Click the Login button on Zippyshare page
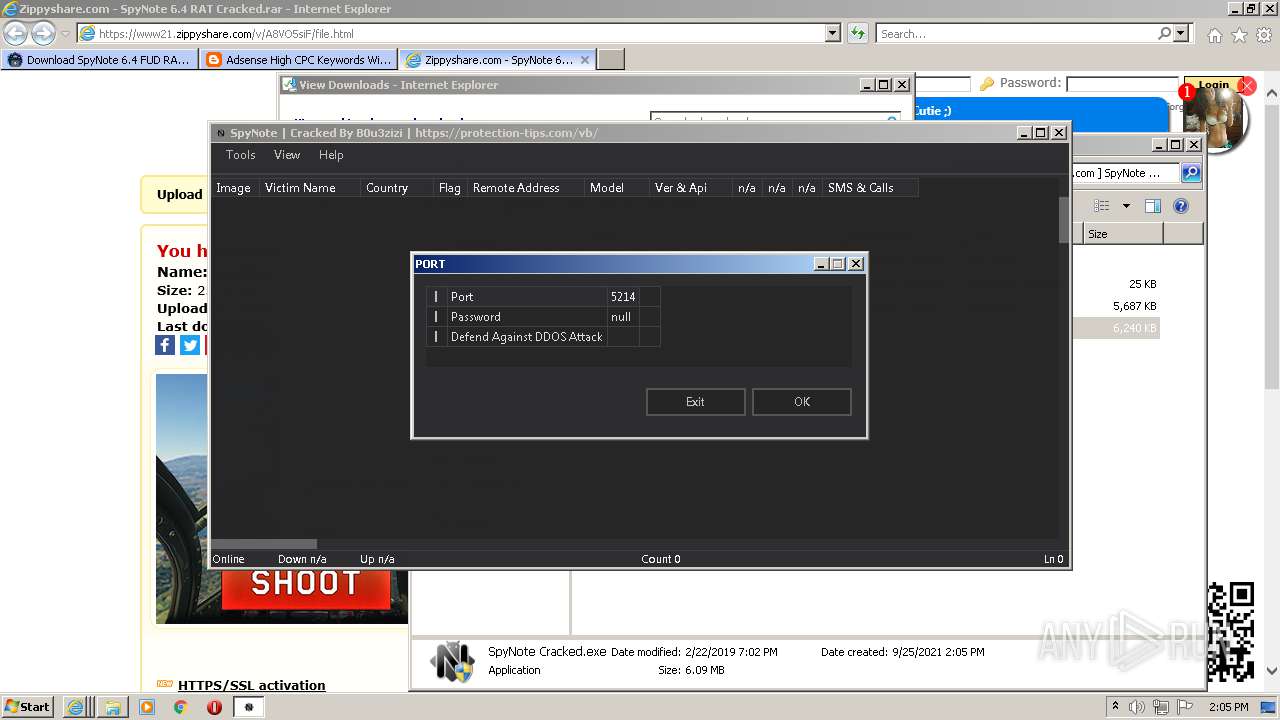1280x720 pixels. [1213, 85]
